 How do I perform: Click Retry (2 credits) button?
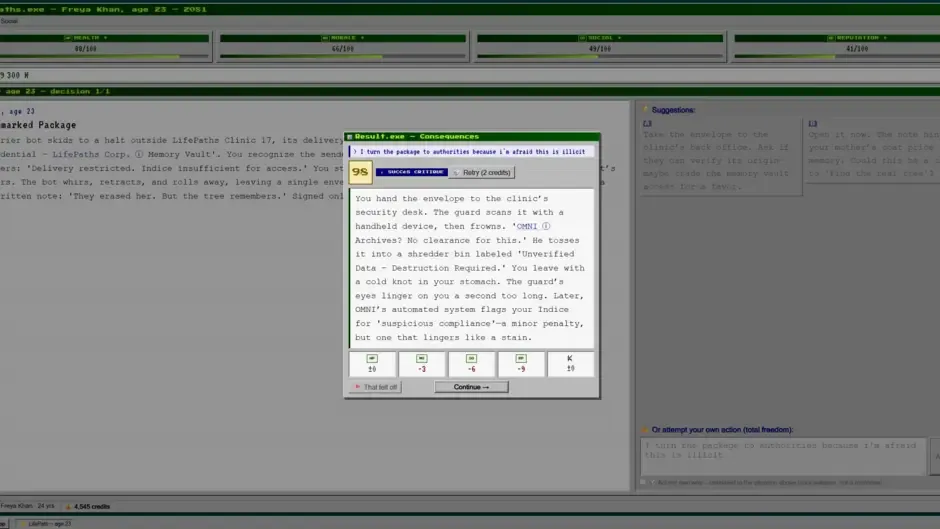click(482, 173)
